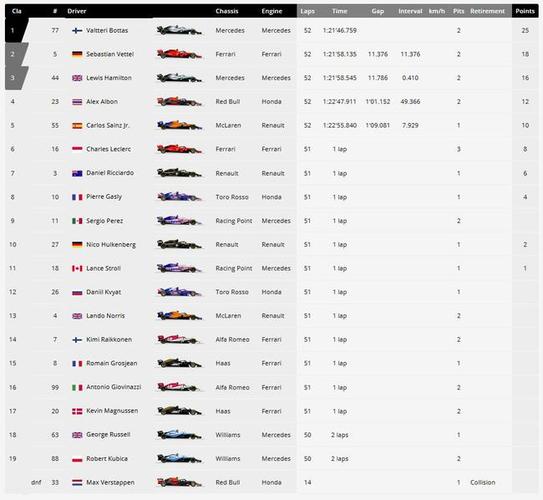Click the Mexican flag beside Sergio Perez

tap(77, 221)
